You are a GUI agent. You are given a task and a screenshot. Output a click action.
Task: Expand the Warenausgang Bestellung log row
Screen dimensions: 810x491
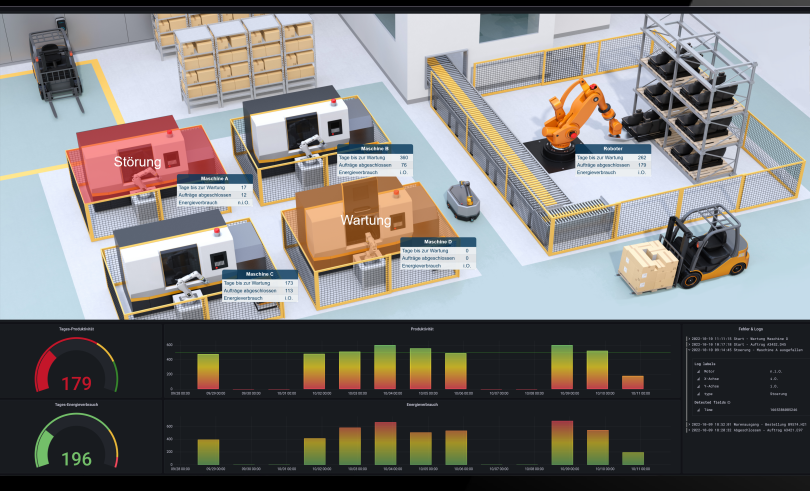pos(688,424)
